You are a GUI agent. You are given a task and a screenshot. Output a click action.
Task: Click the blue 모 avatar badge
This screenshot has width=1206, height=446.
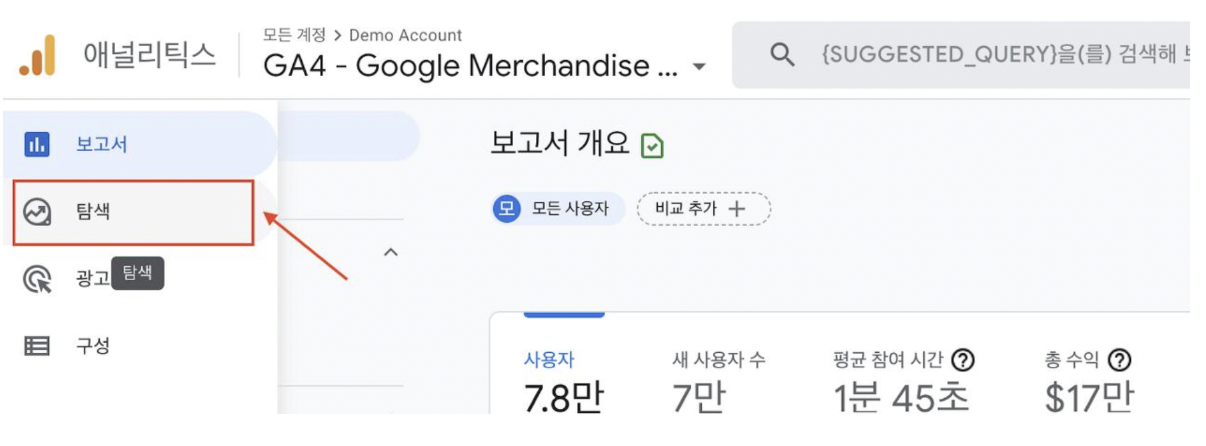click(507, 209)
